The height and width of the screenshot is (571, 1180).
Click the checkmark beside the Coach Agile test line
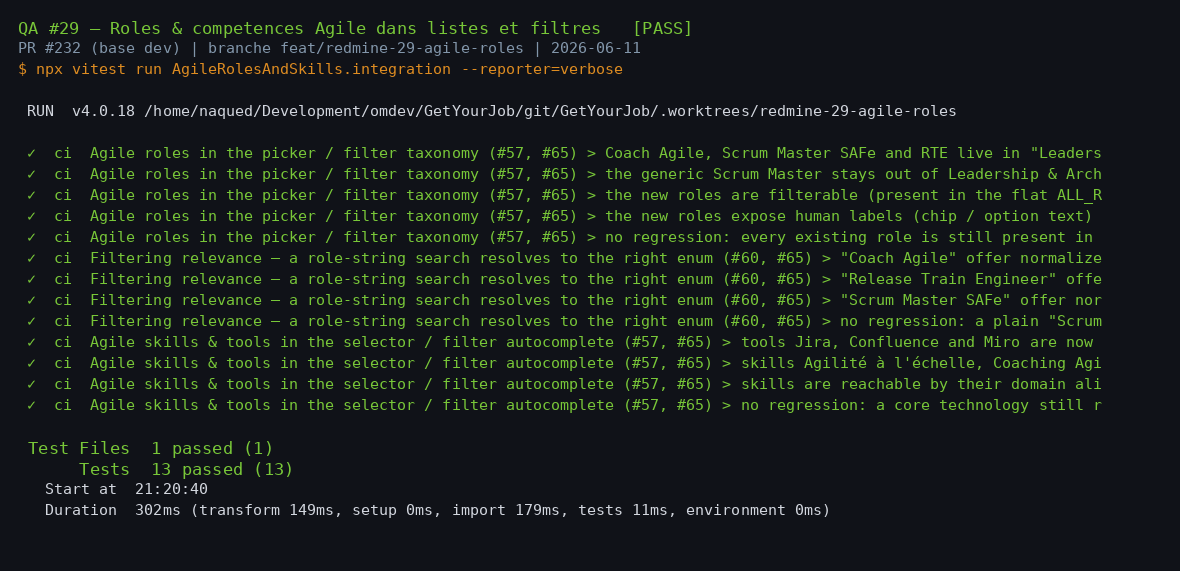coord(32,153)
